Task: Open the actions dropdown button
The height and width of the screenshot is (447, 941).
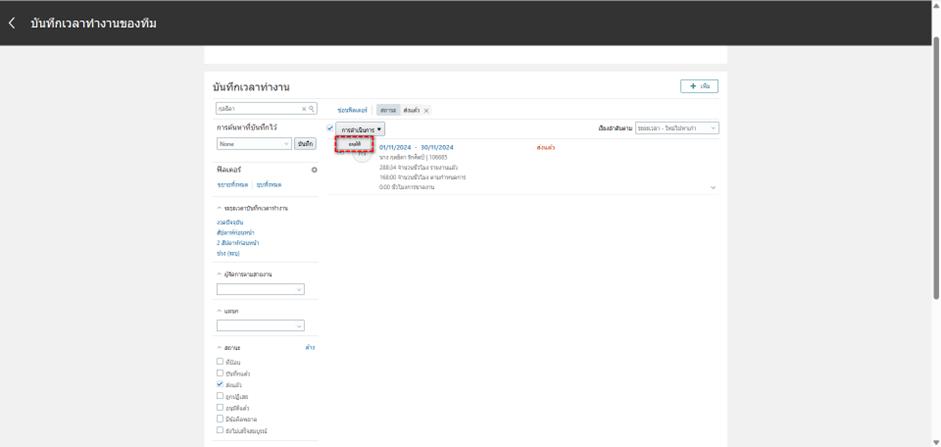Action: tap(360, 130)
